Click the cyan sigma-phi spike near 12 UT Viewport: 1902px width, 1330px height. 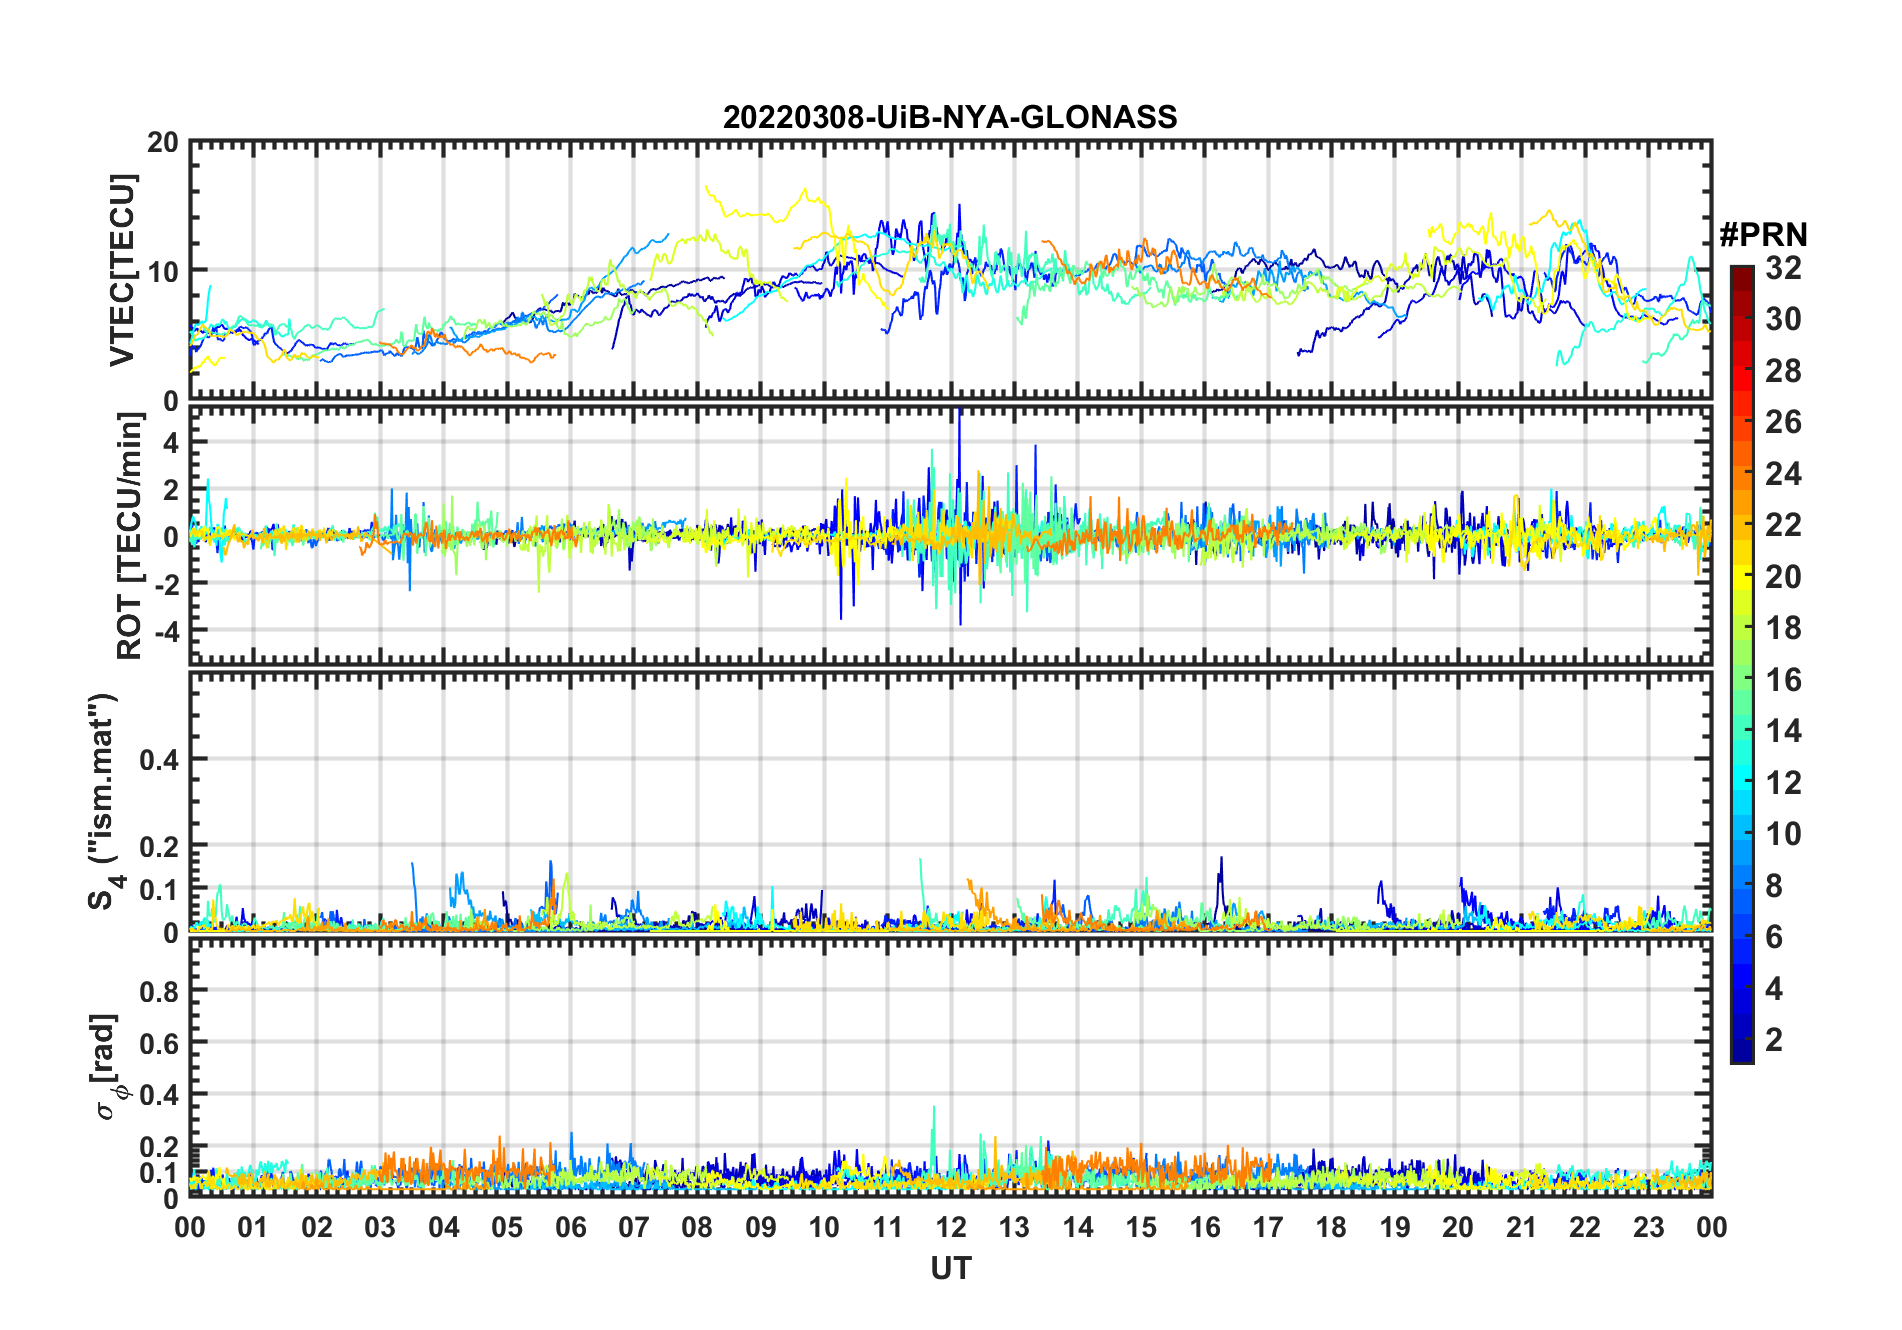(x=934, y=1108)
